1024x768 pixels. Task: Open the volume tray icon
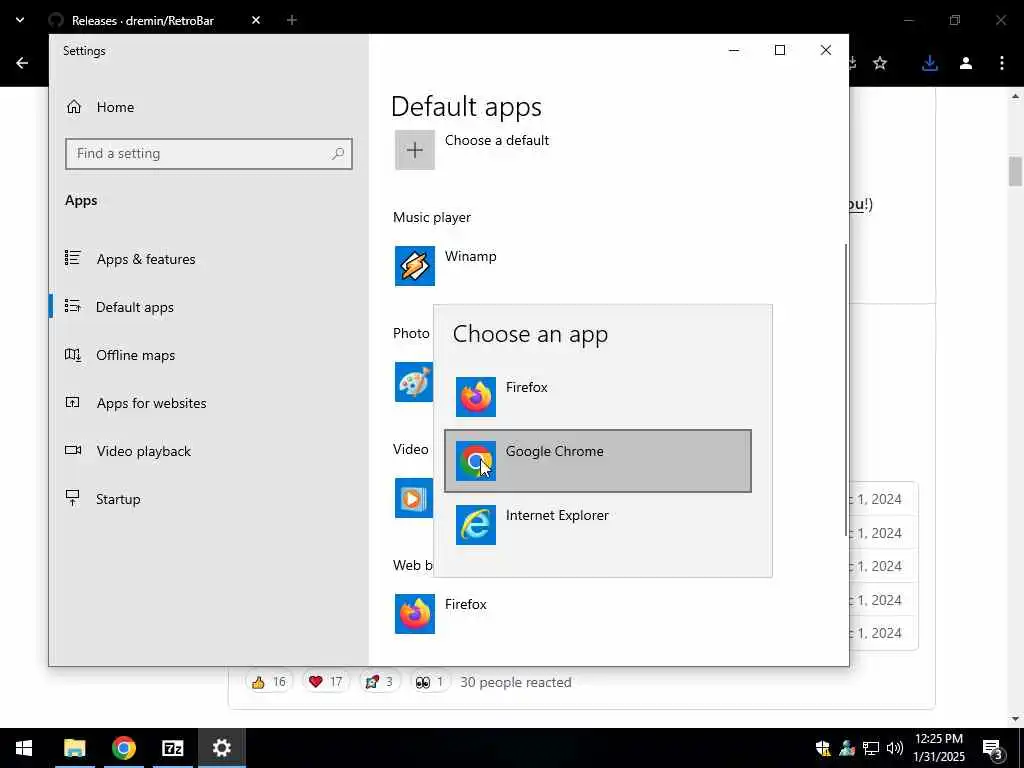coord(895,748)
